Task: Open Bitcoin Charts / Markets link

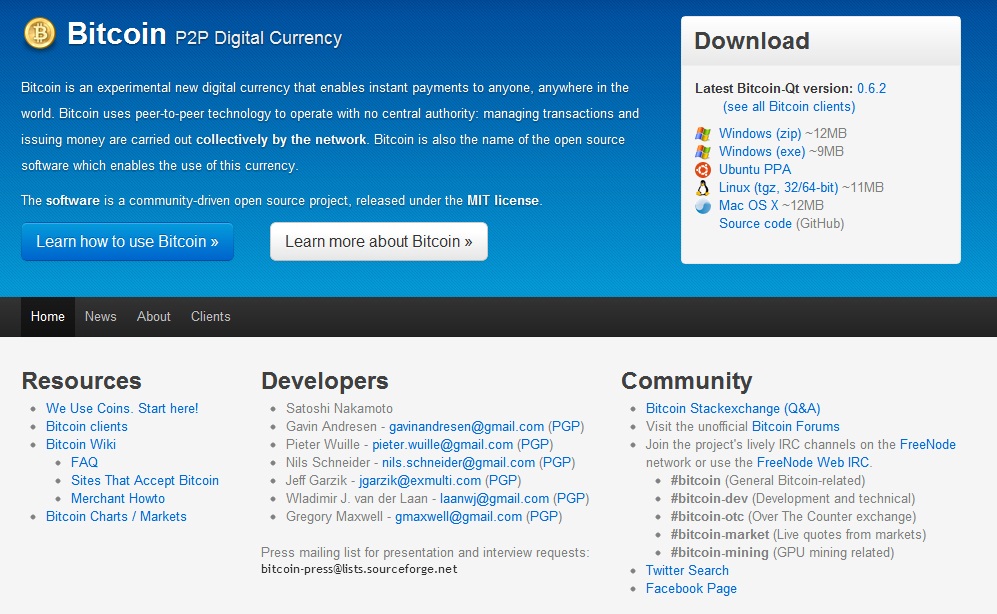Action: pos(116,516)
